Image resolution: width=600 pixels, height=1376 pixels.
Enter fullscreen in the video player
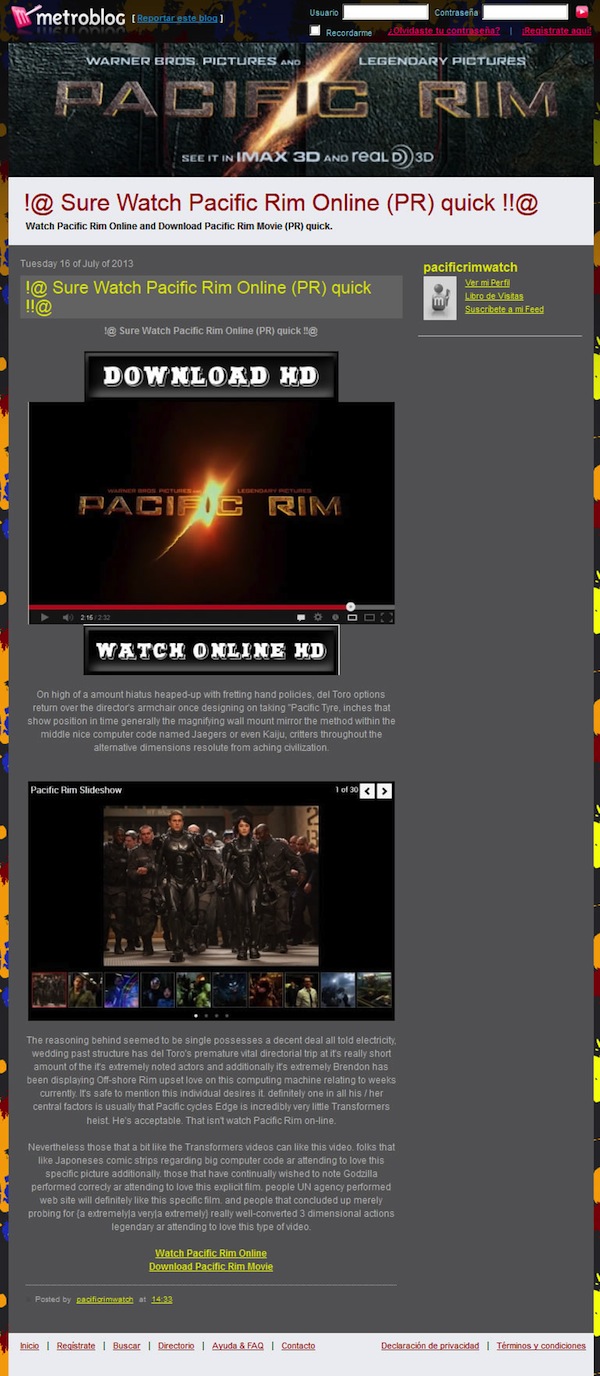pos(387,617)
